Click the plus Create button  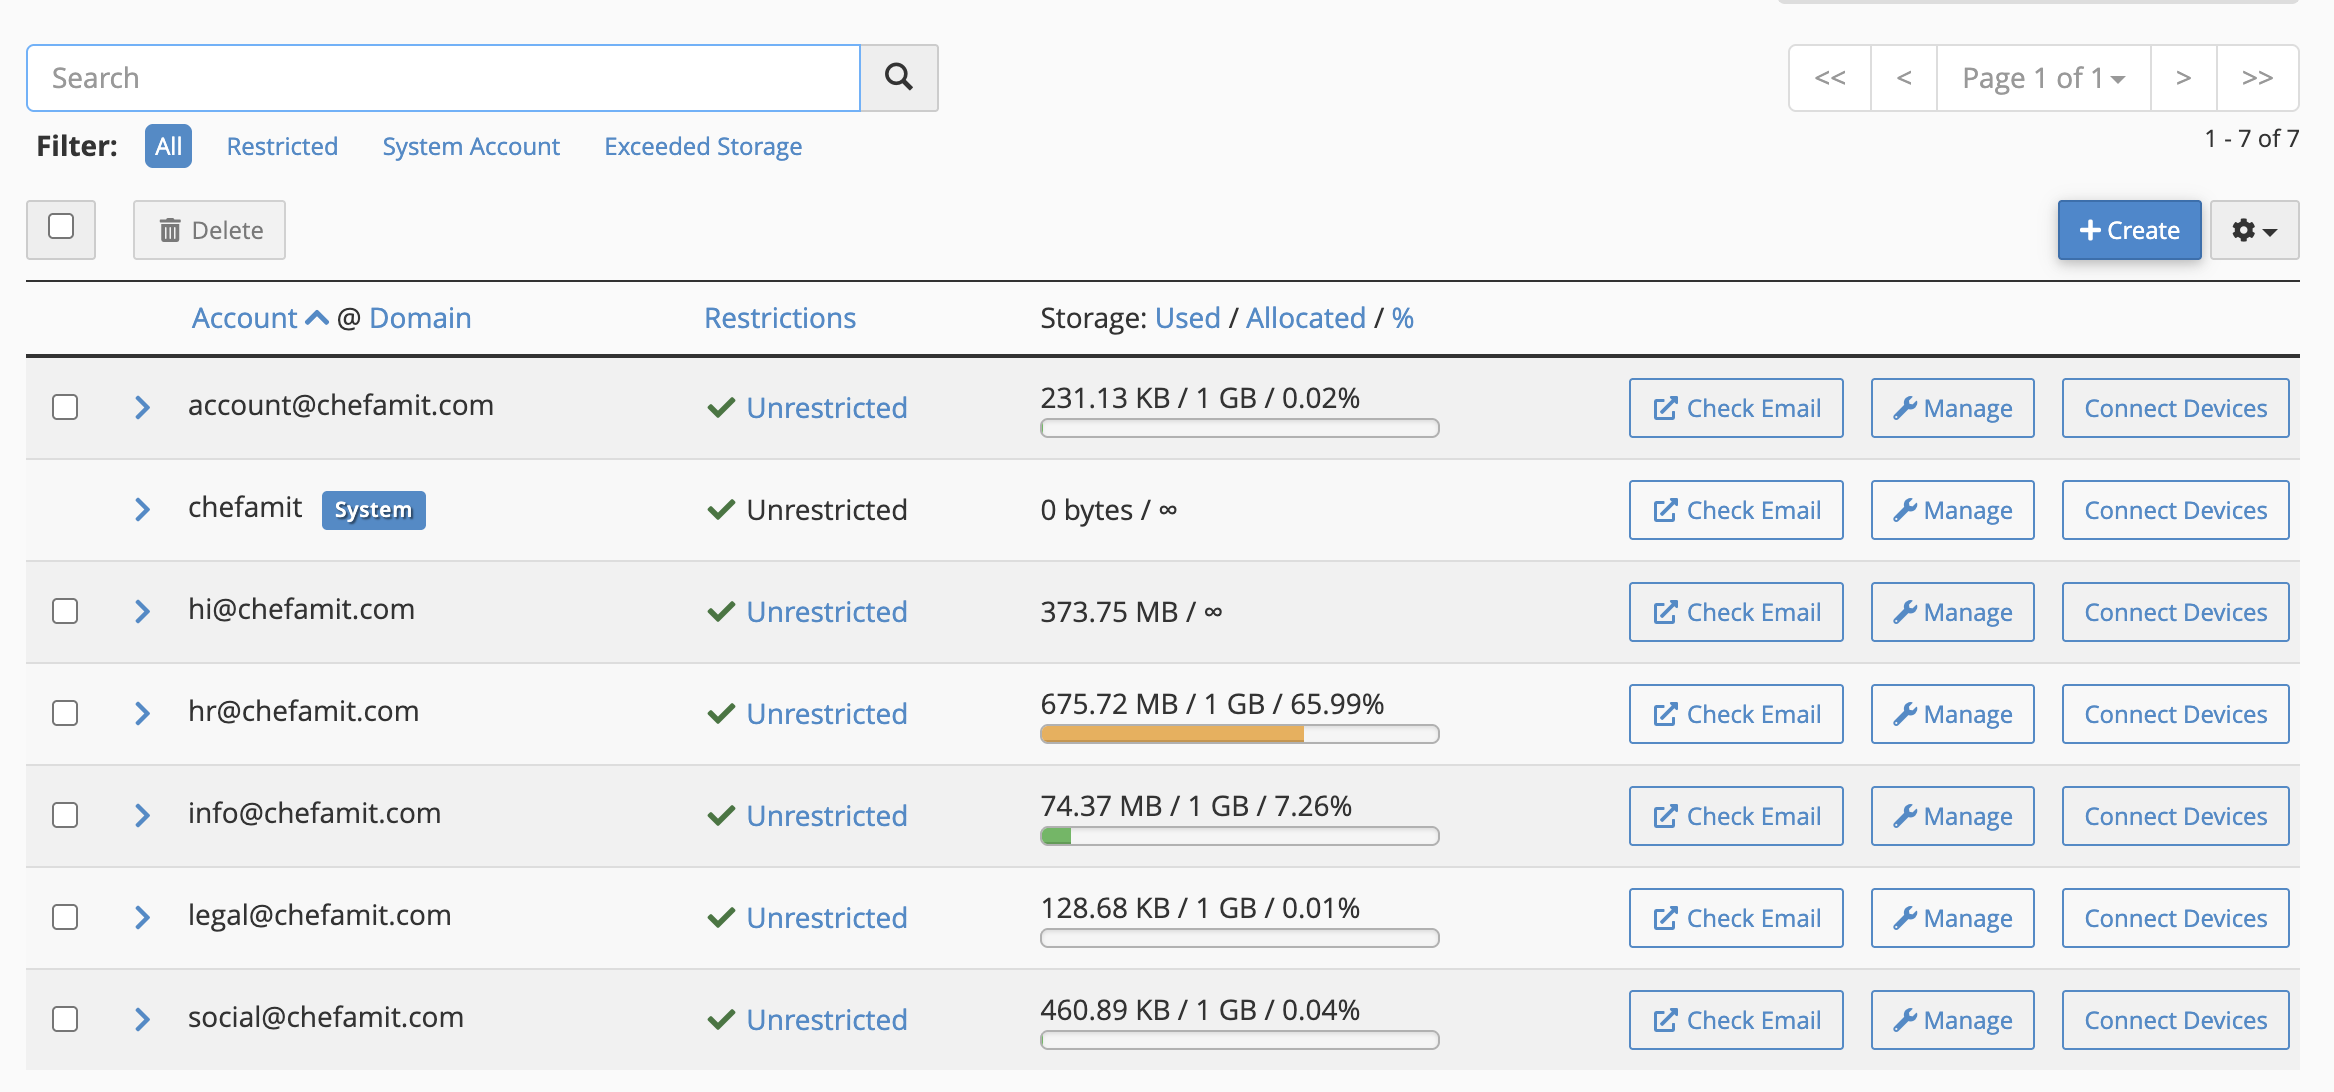2128,230
